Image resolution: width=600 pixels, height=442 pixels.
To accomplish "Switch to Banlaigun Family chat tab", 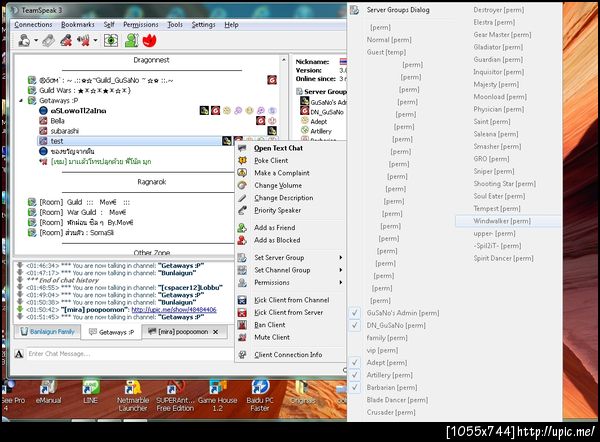I will [48, 331].
